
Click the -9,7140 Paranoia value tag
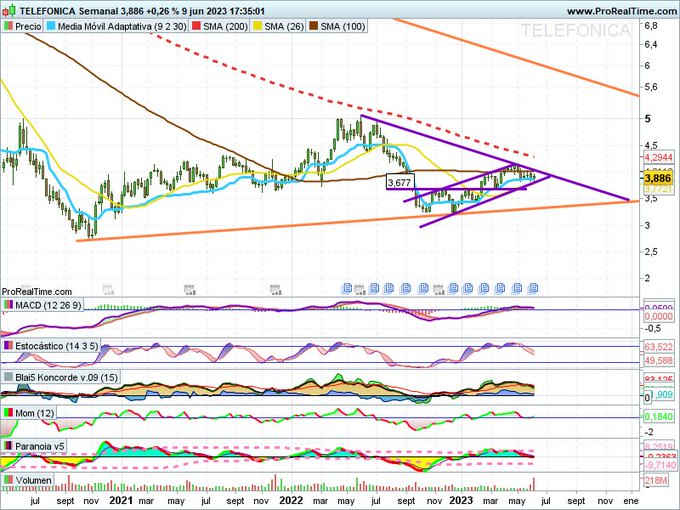tap(658, 466)
